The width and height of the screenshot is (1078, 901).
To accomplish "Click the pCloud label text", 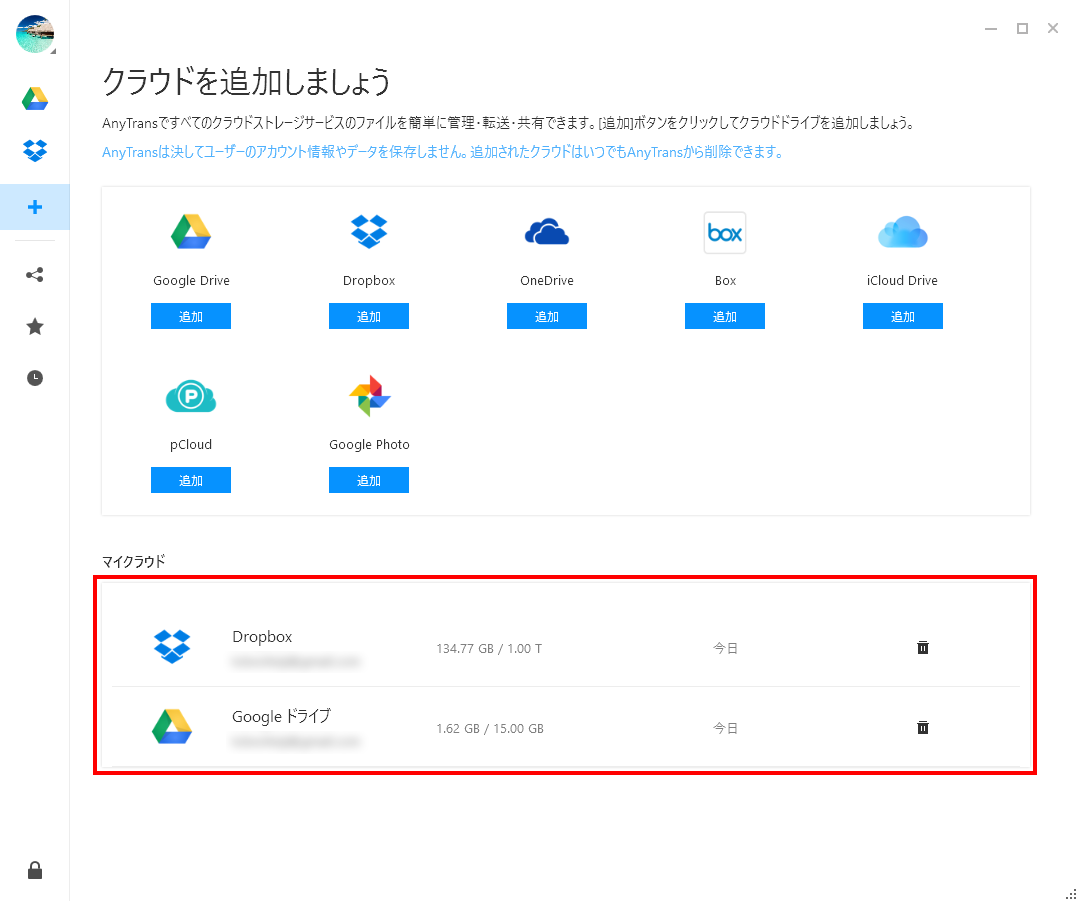I will (x=191, y=445).
